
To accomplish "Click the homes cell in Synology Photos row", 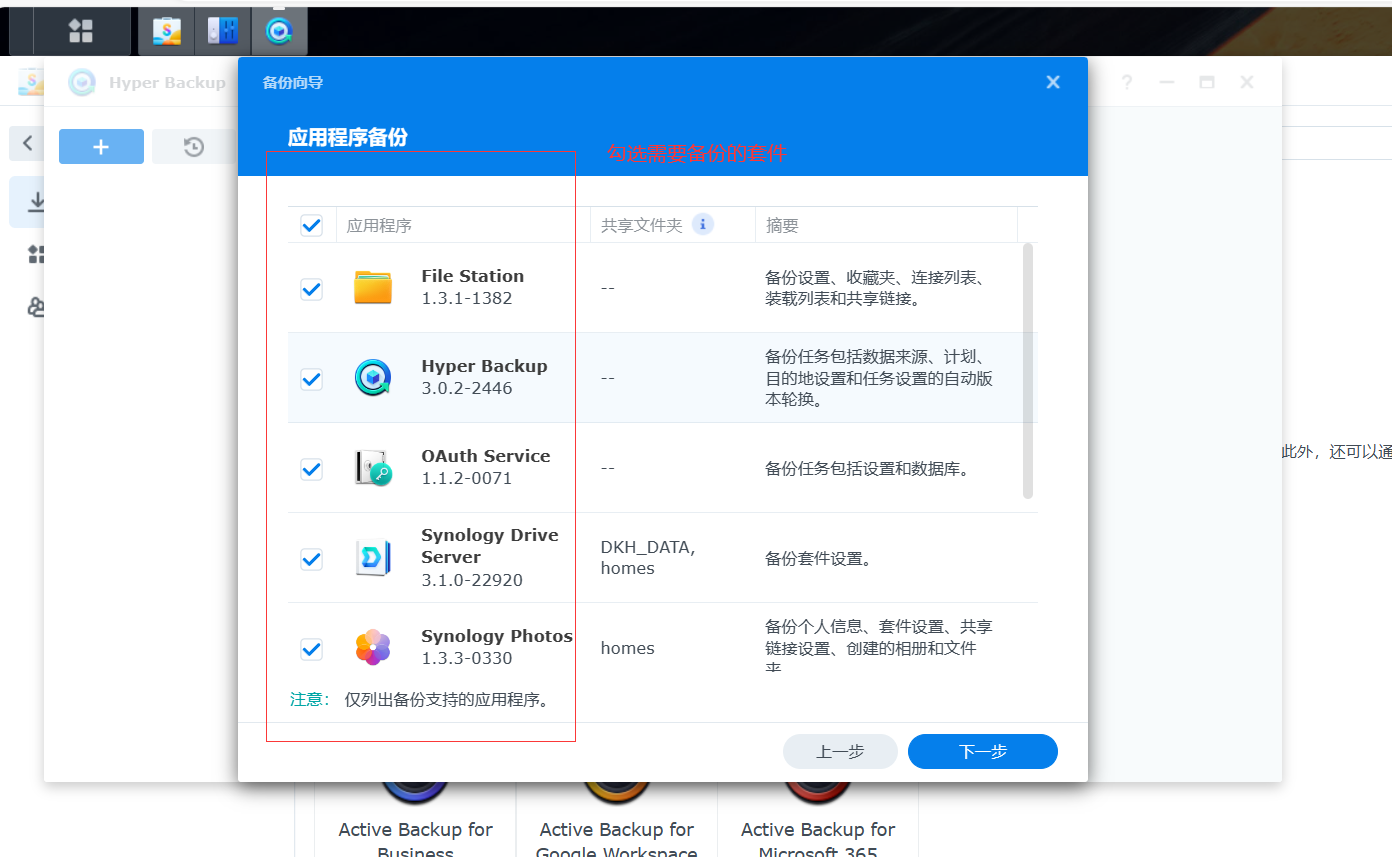I will coord(628,648).
